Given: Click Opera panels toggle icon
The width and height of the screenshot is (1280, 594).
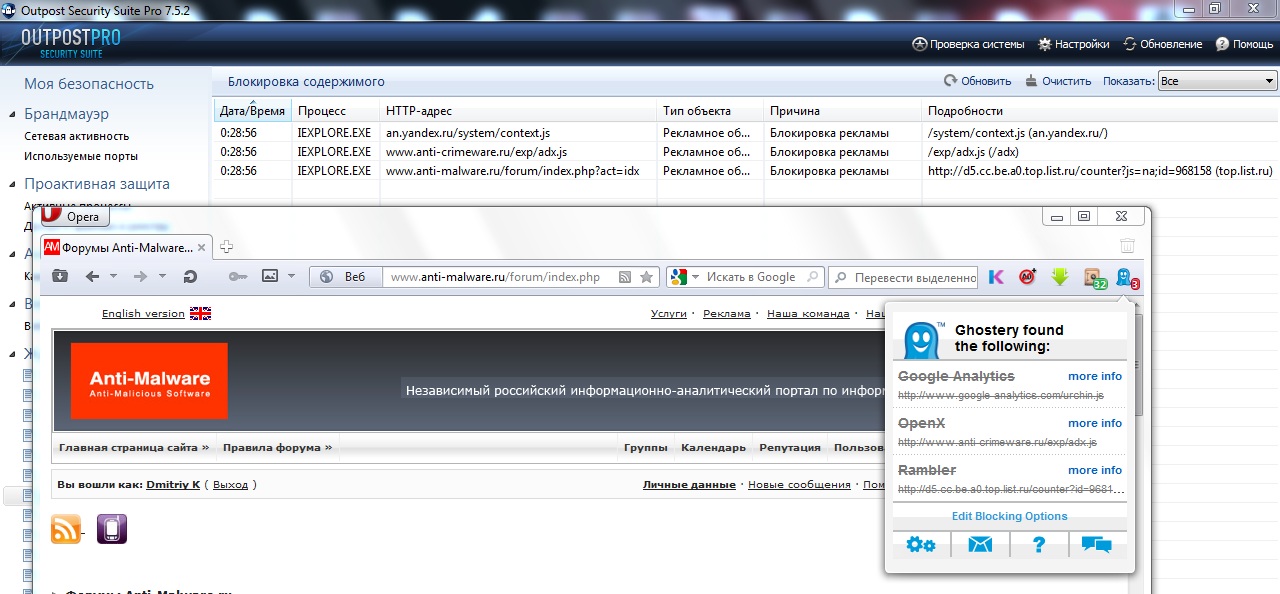Looking at the screenshot, I should 60,277.
